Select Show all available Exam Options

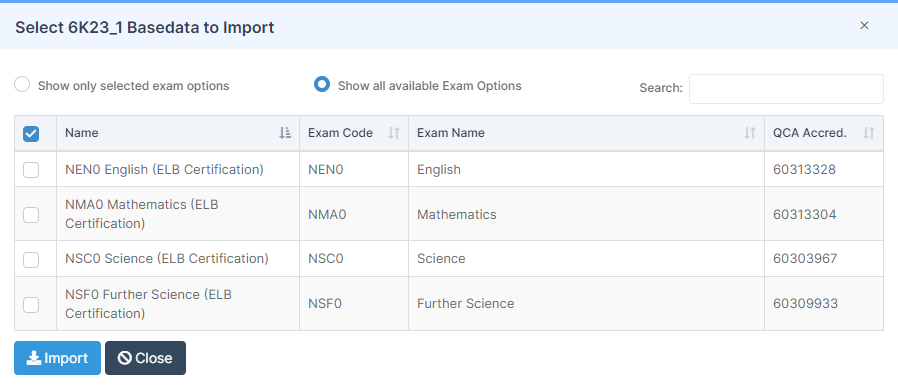322,85
